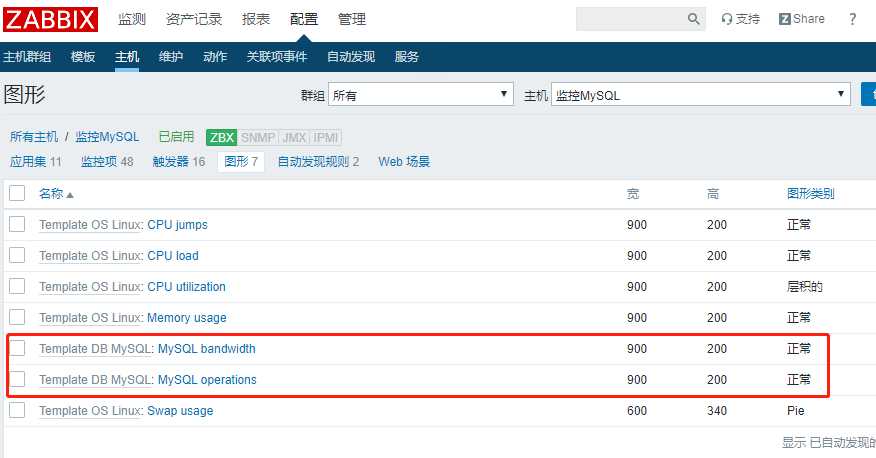Open the 监测 top menu
The image size is (876, 458).
click(132, 20)
